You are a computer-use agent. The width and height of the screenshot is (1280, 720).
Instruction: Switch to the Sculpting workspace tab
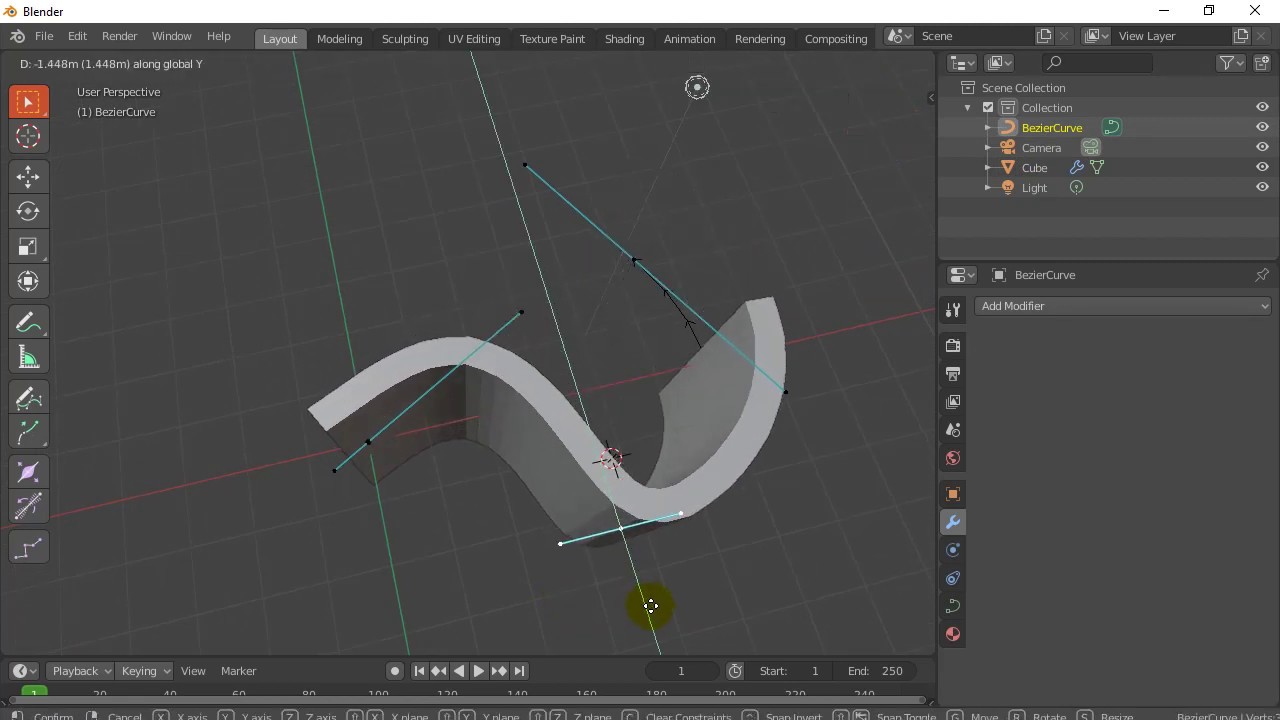[x=404, y=38]
